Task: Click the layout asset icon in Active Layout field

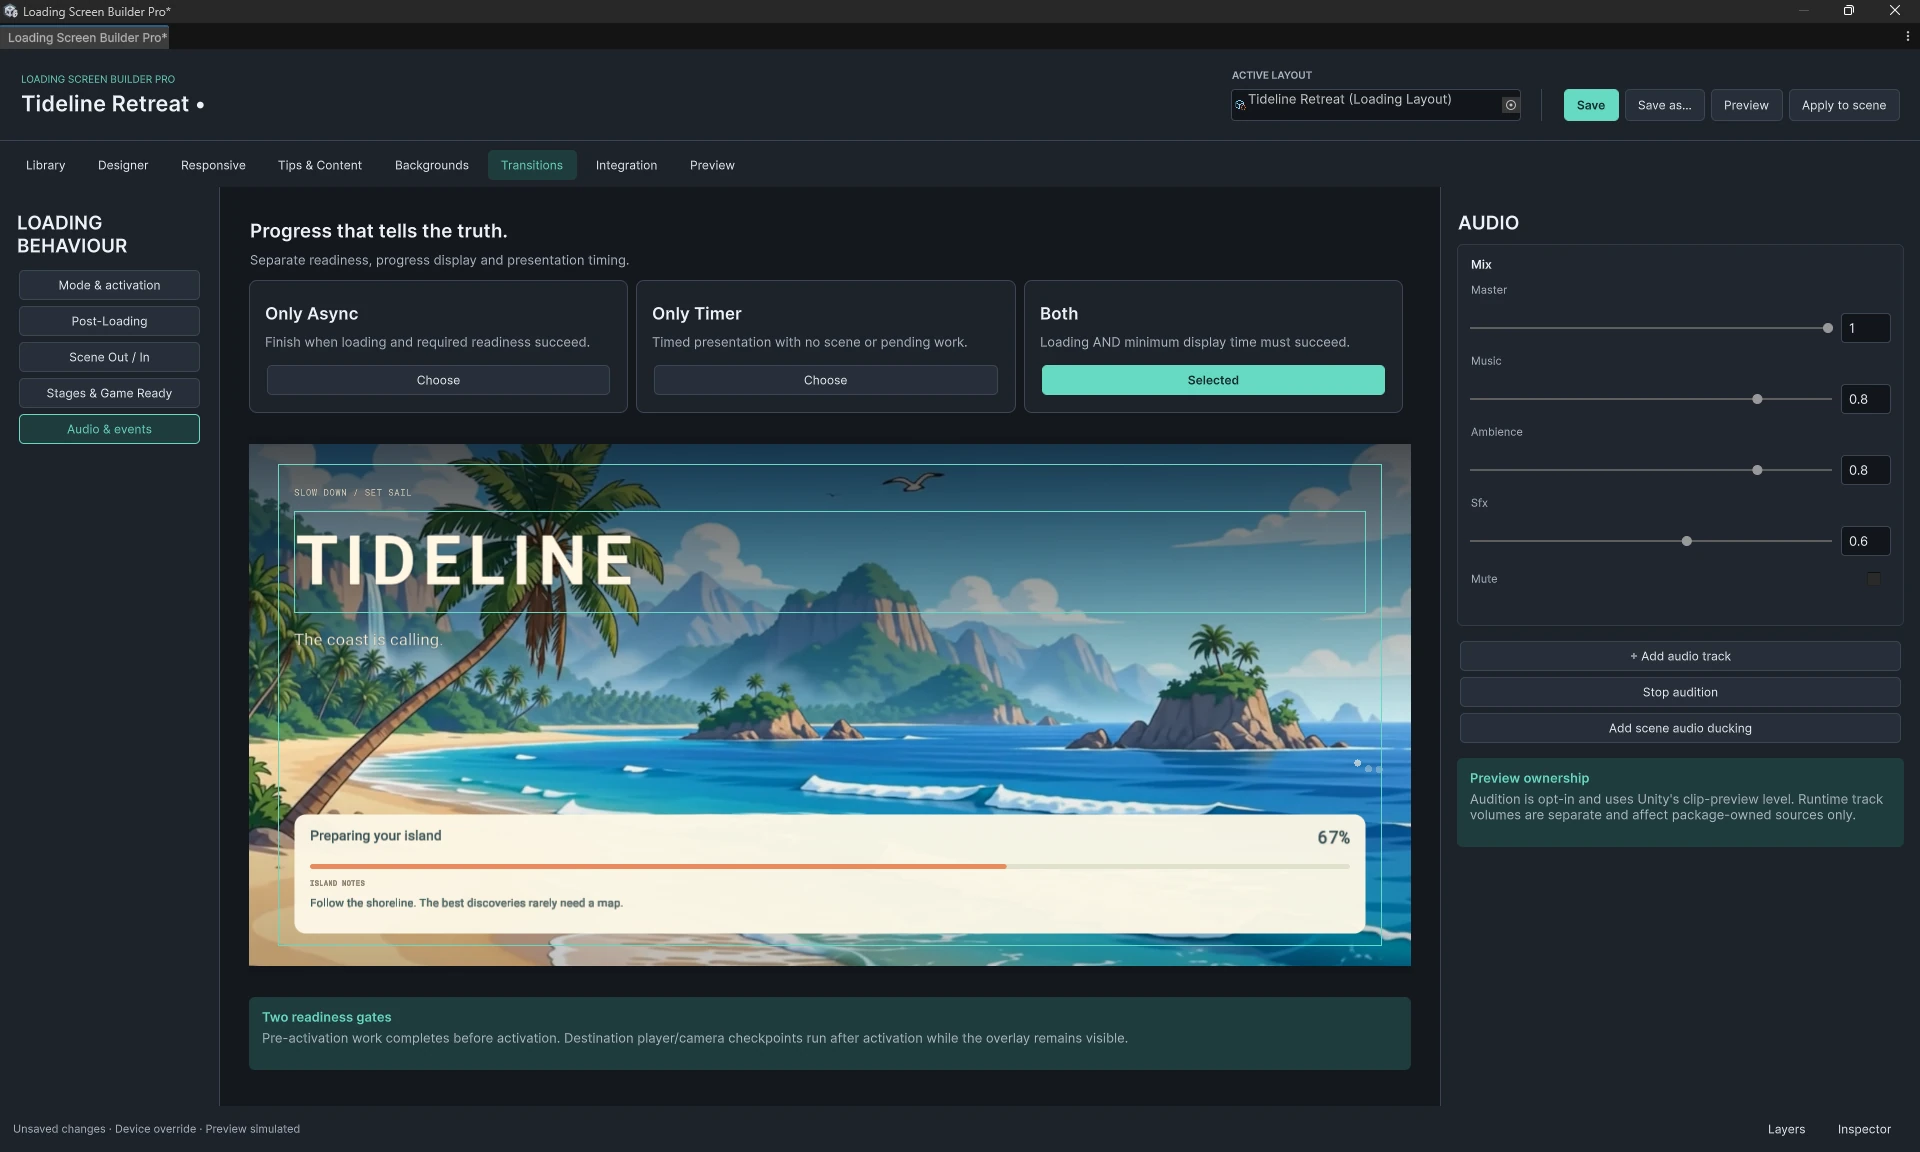Action: (1240, 104)
